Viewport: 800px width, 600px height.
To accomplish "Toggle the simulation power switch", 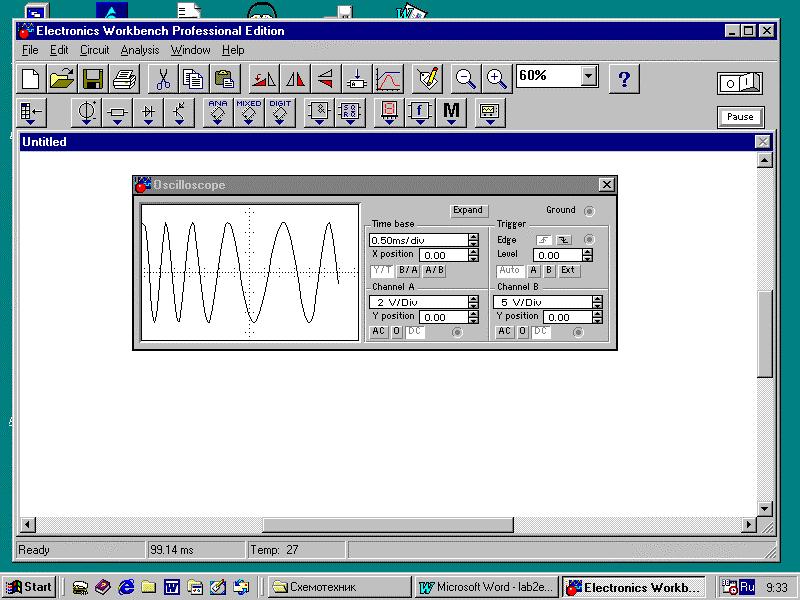I will 740,83.
